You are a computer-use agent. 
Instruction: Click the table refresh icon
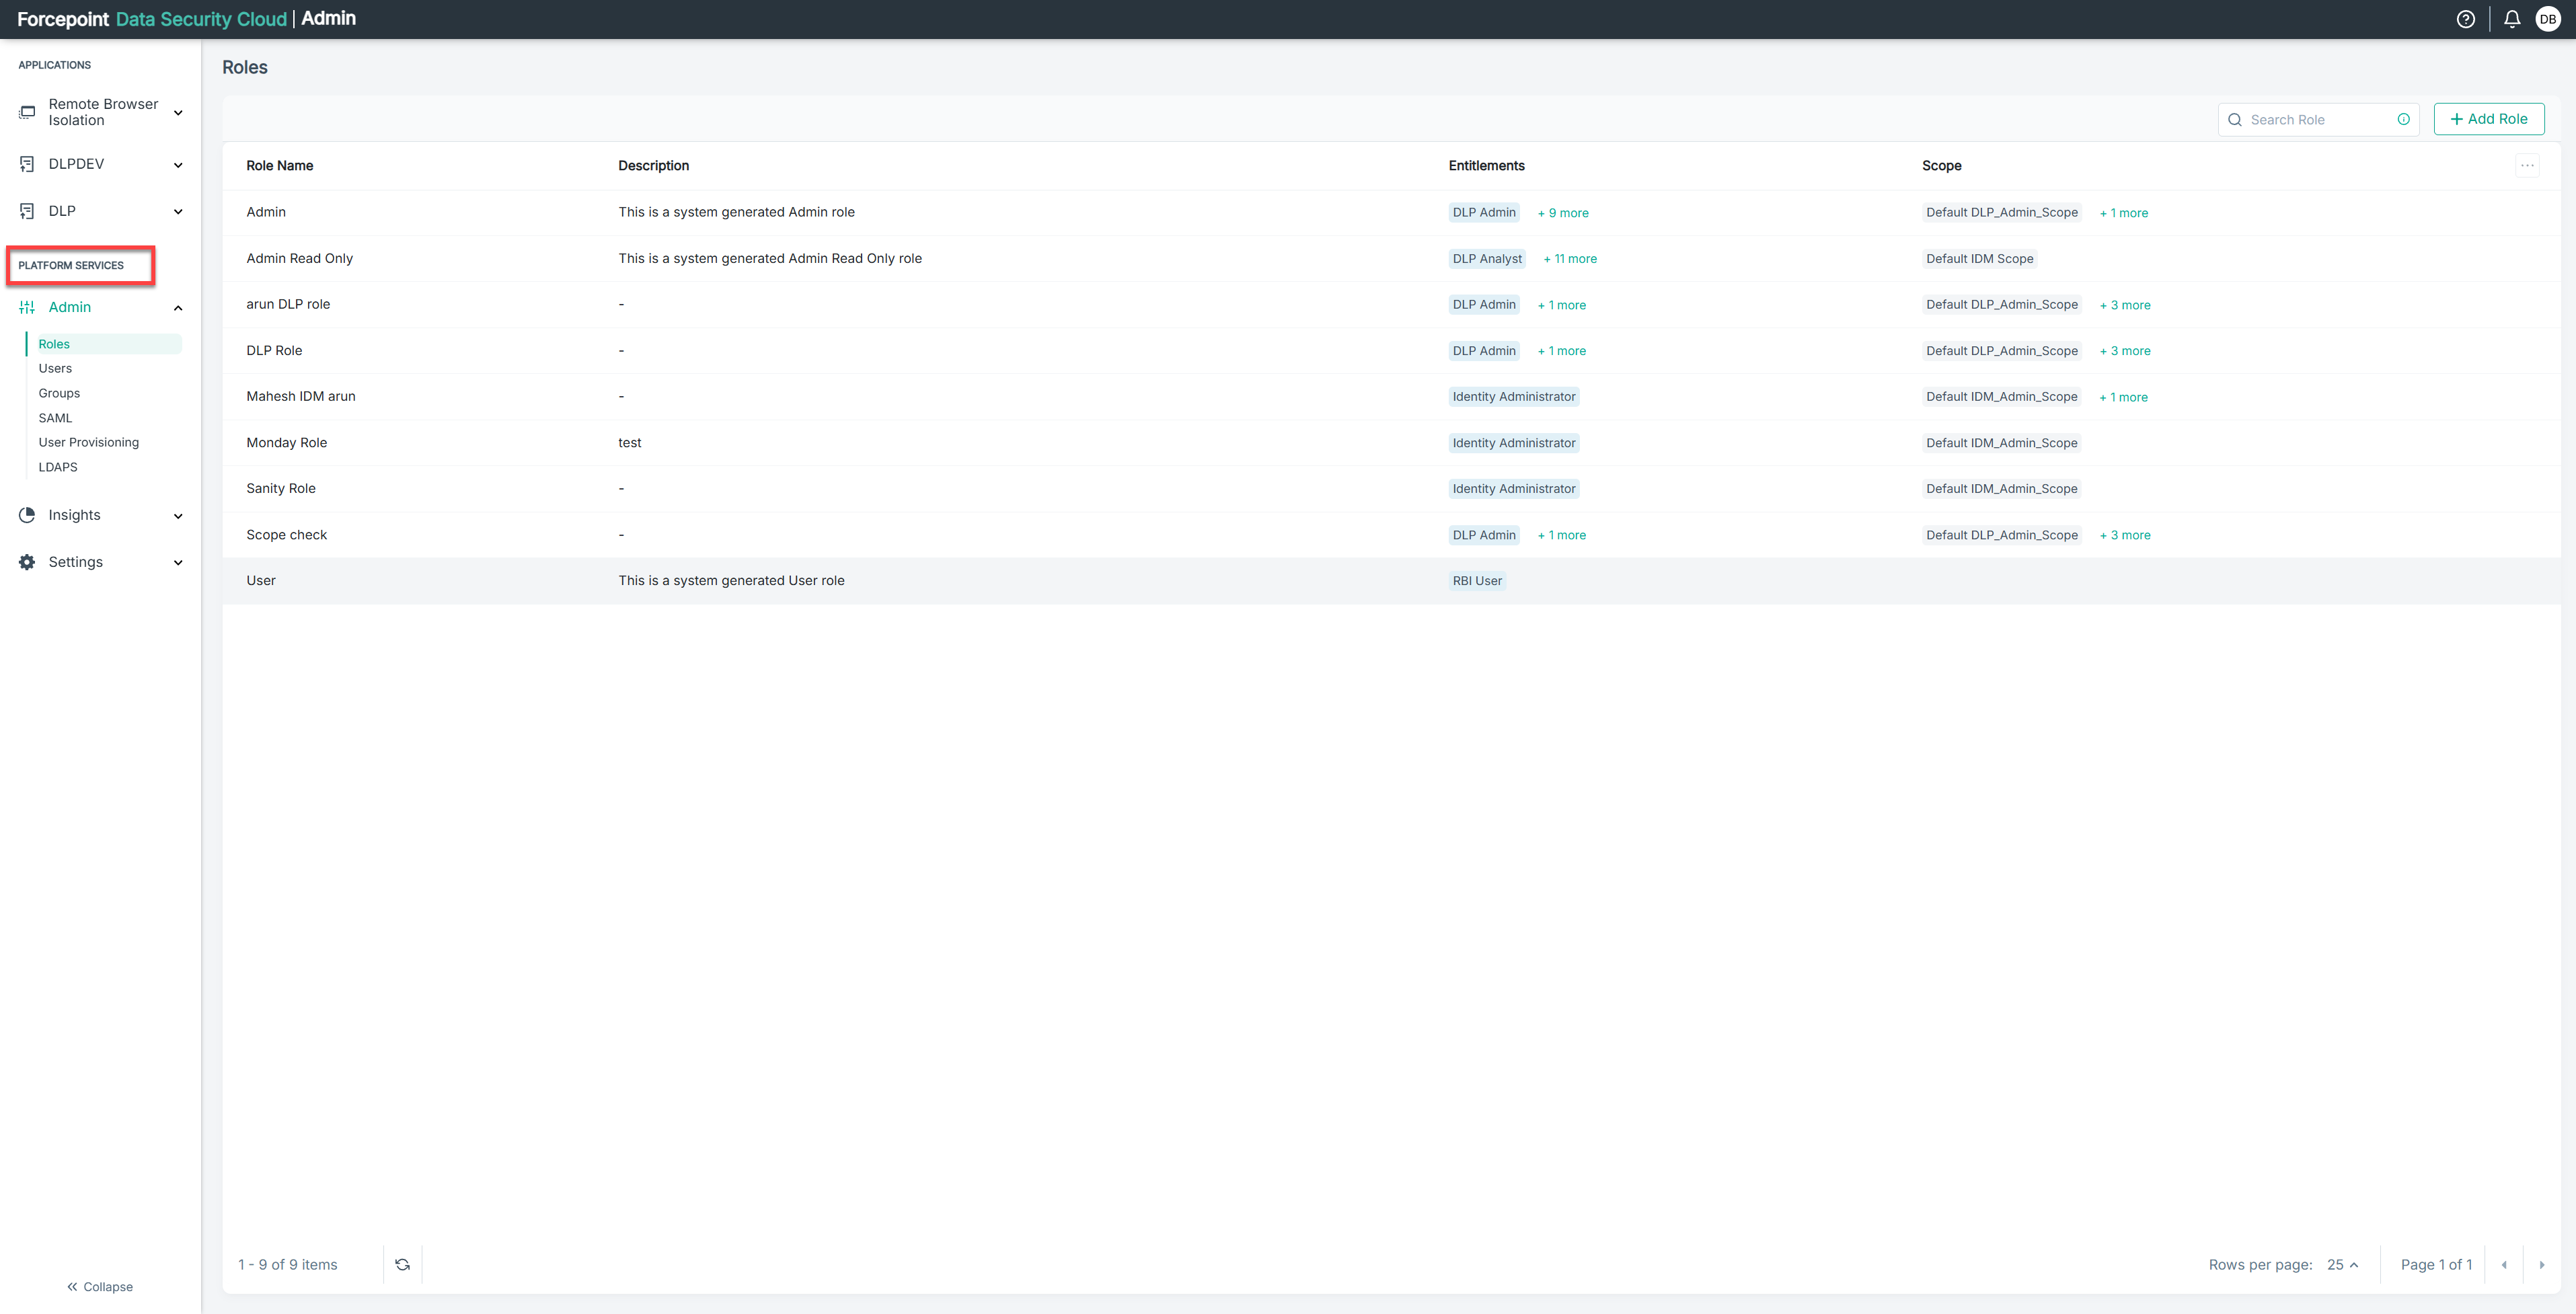coord(402,1264)
